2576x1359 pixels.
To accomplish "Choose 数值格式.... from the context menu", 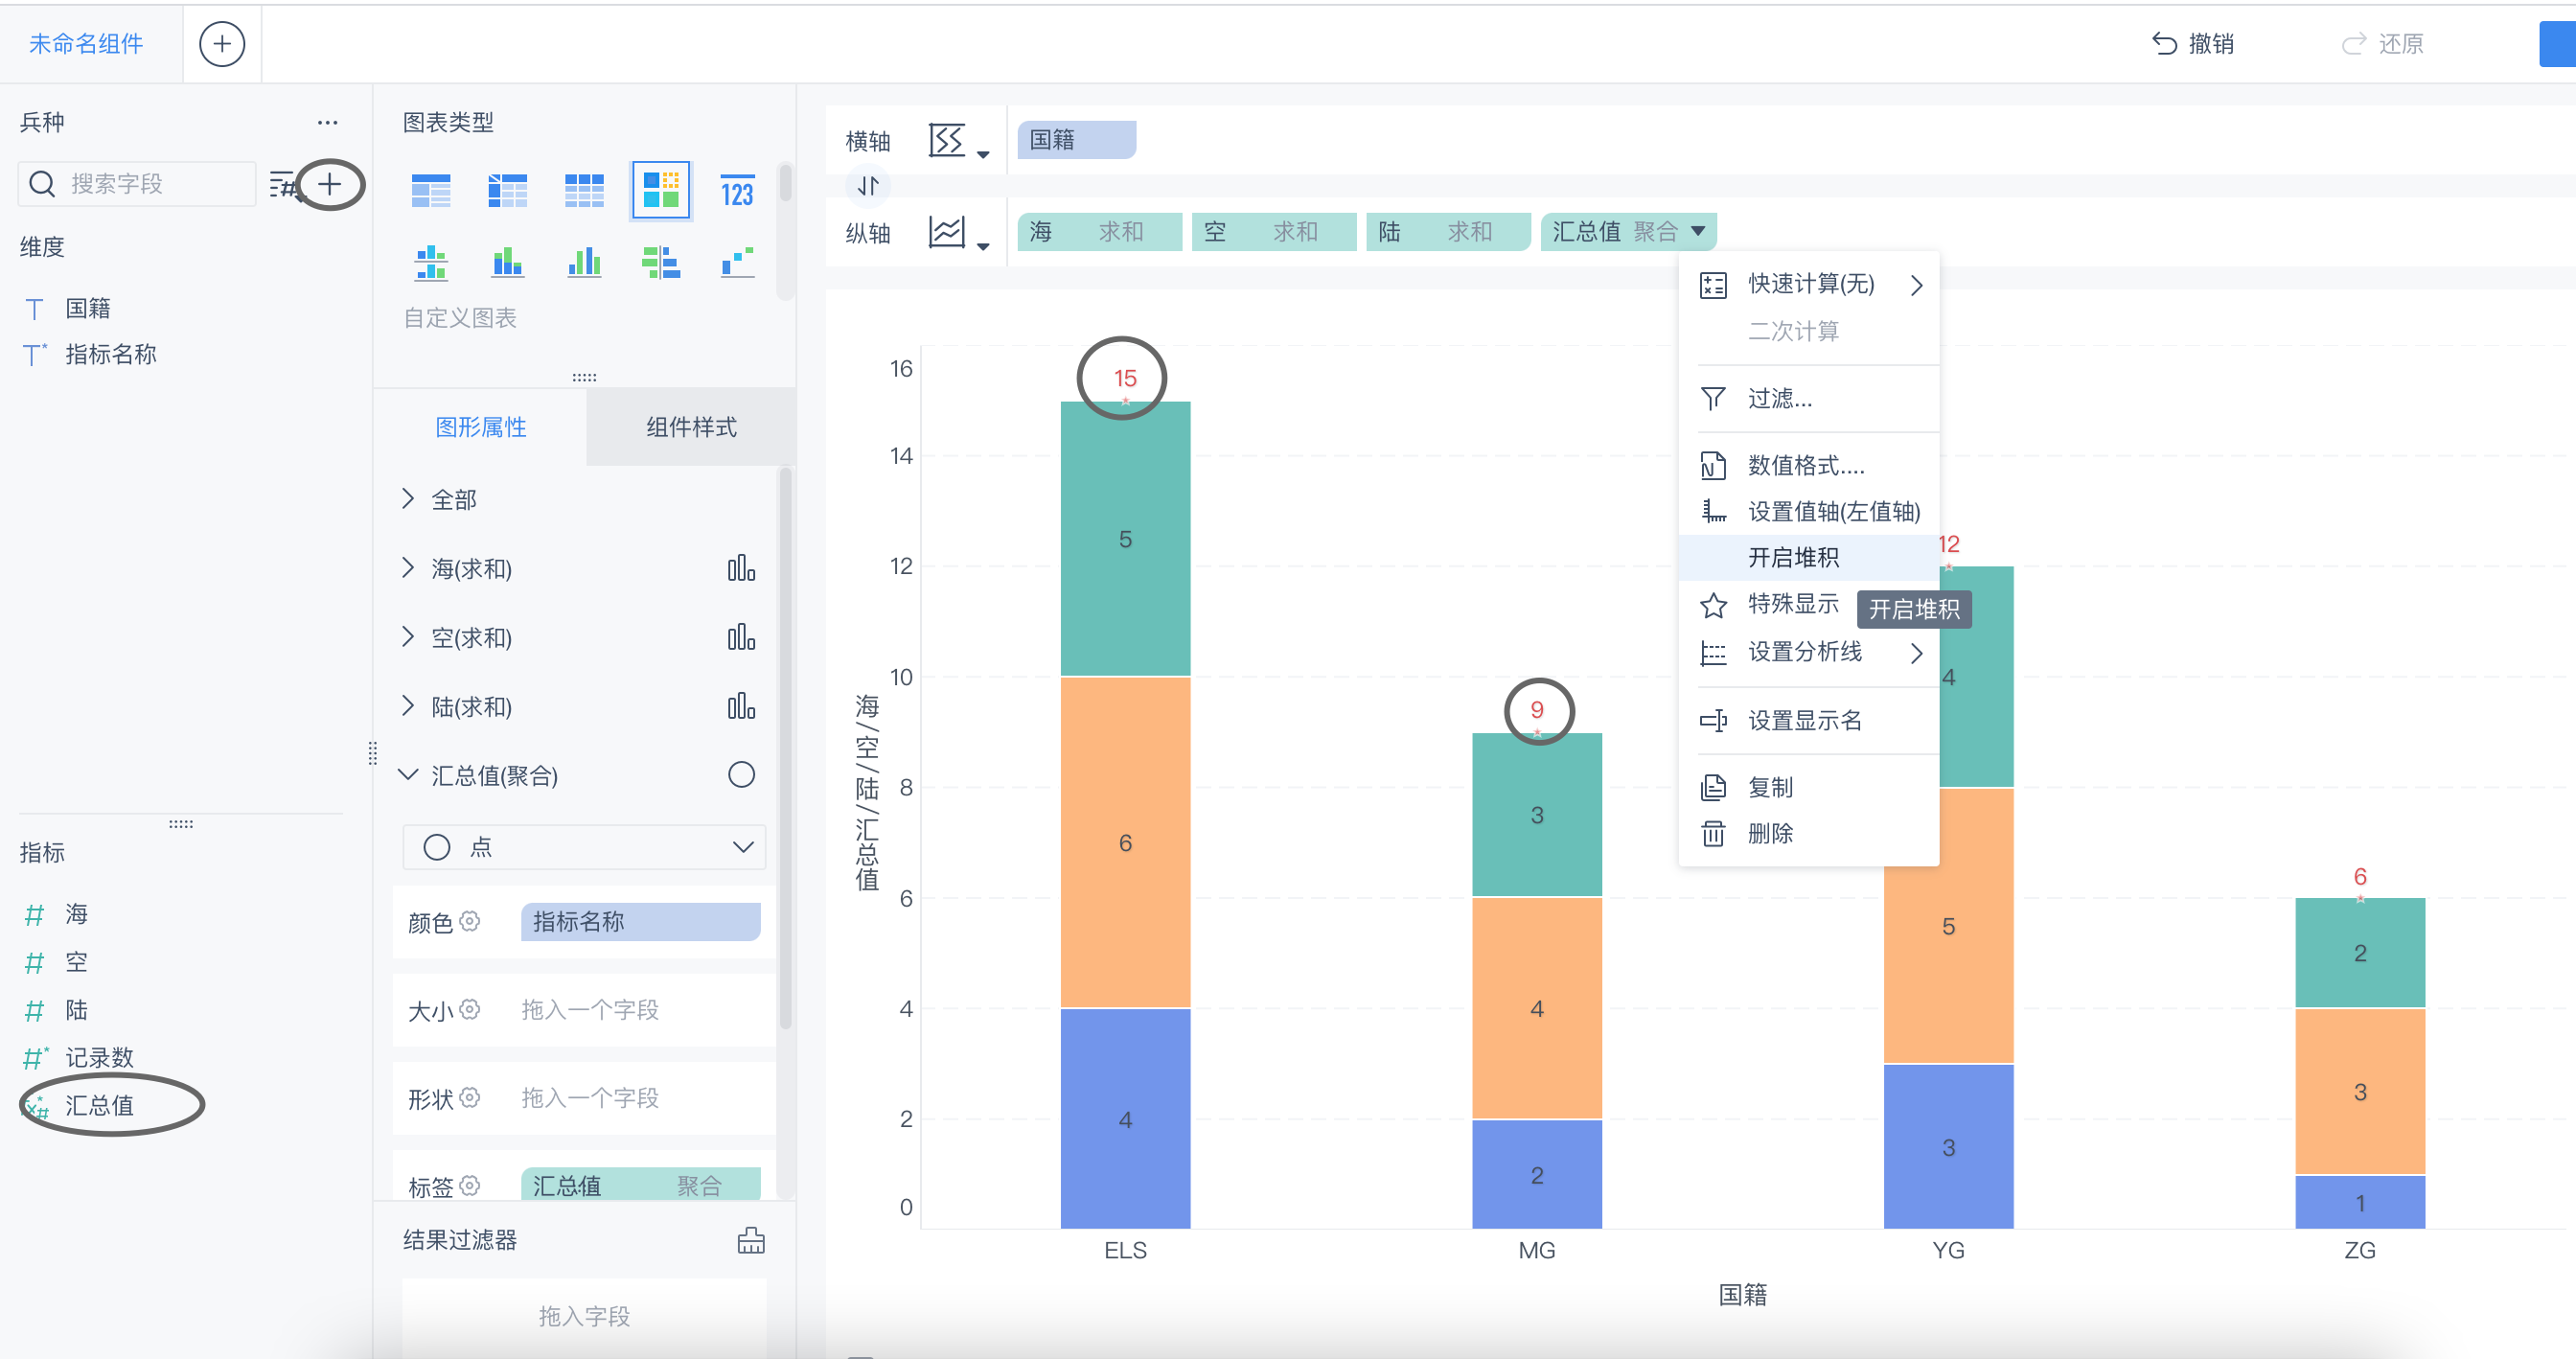I will coord(1808,466).
